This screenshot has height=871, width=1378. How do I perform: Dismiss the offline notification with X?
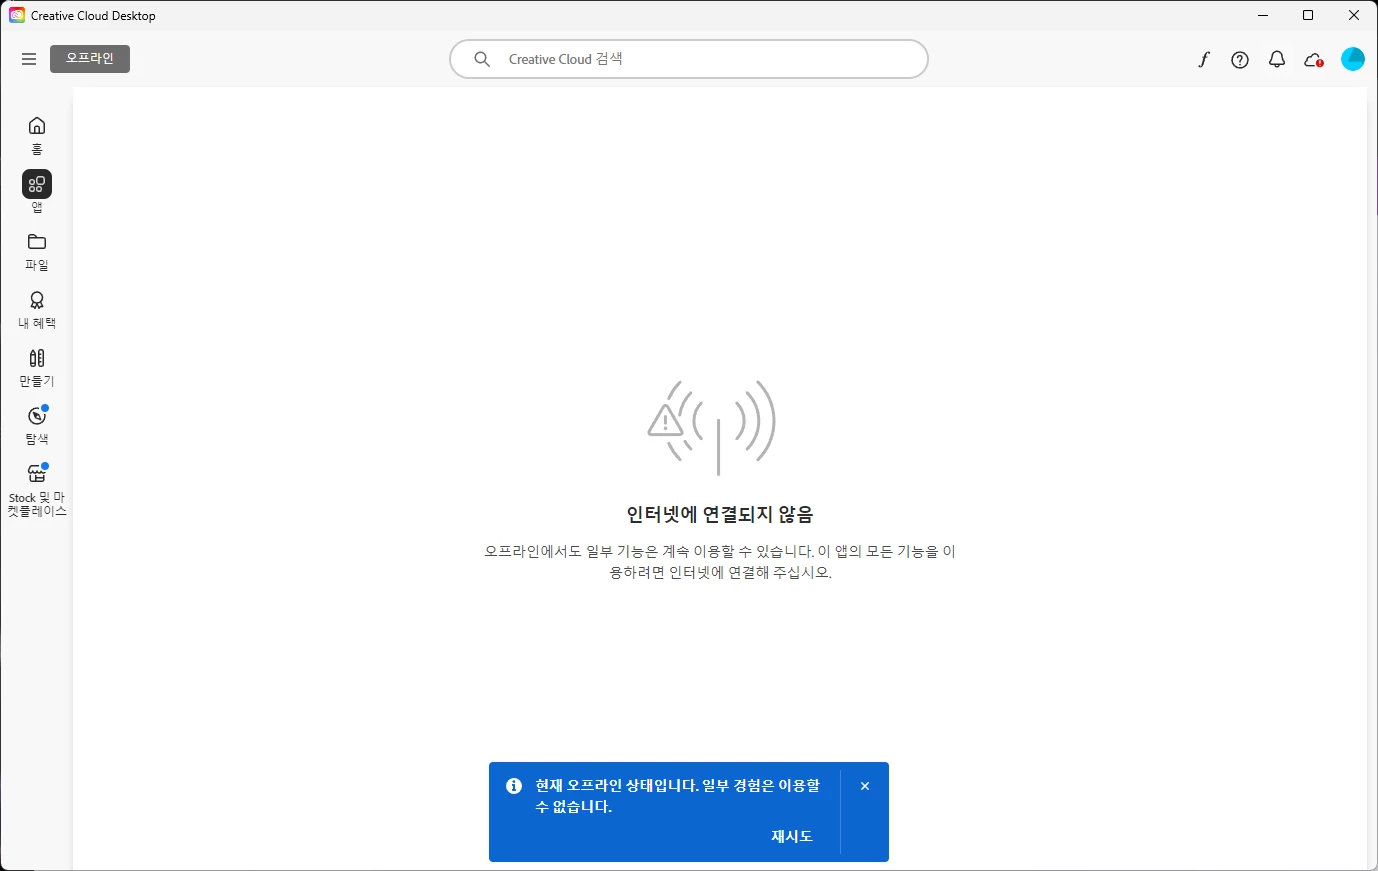point(865,786)
